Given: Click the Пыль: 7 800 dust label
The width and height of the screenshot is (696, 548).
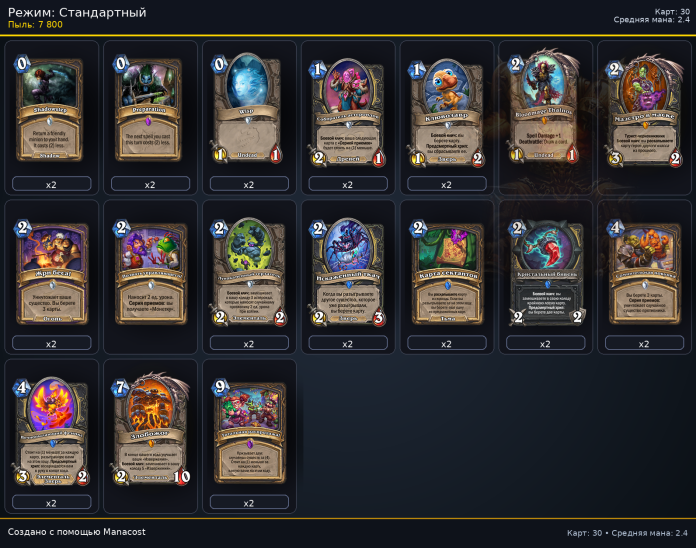Looking at the screenshot, I should tap(36, 25).
